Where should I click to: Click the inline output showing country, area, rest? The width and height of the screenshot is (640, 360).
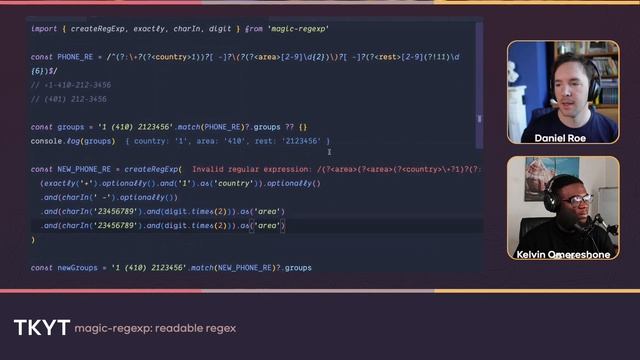[227, 141]
